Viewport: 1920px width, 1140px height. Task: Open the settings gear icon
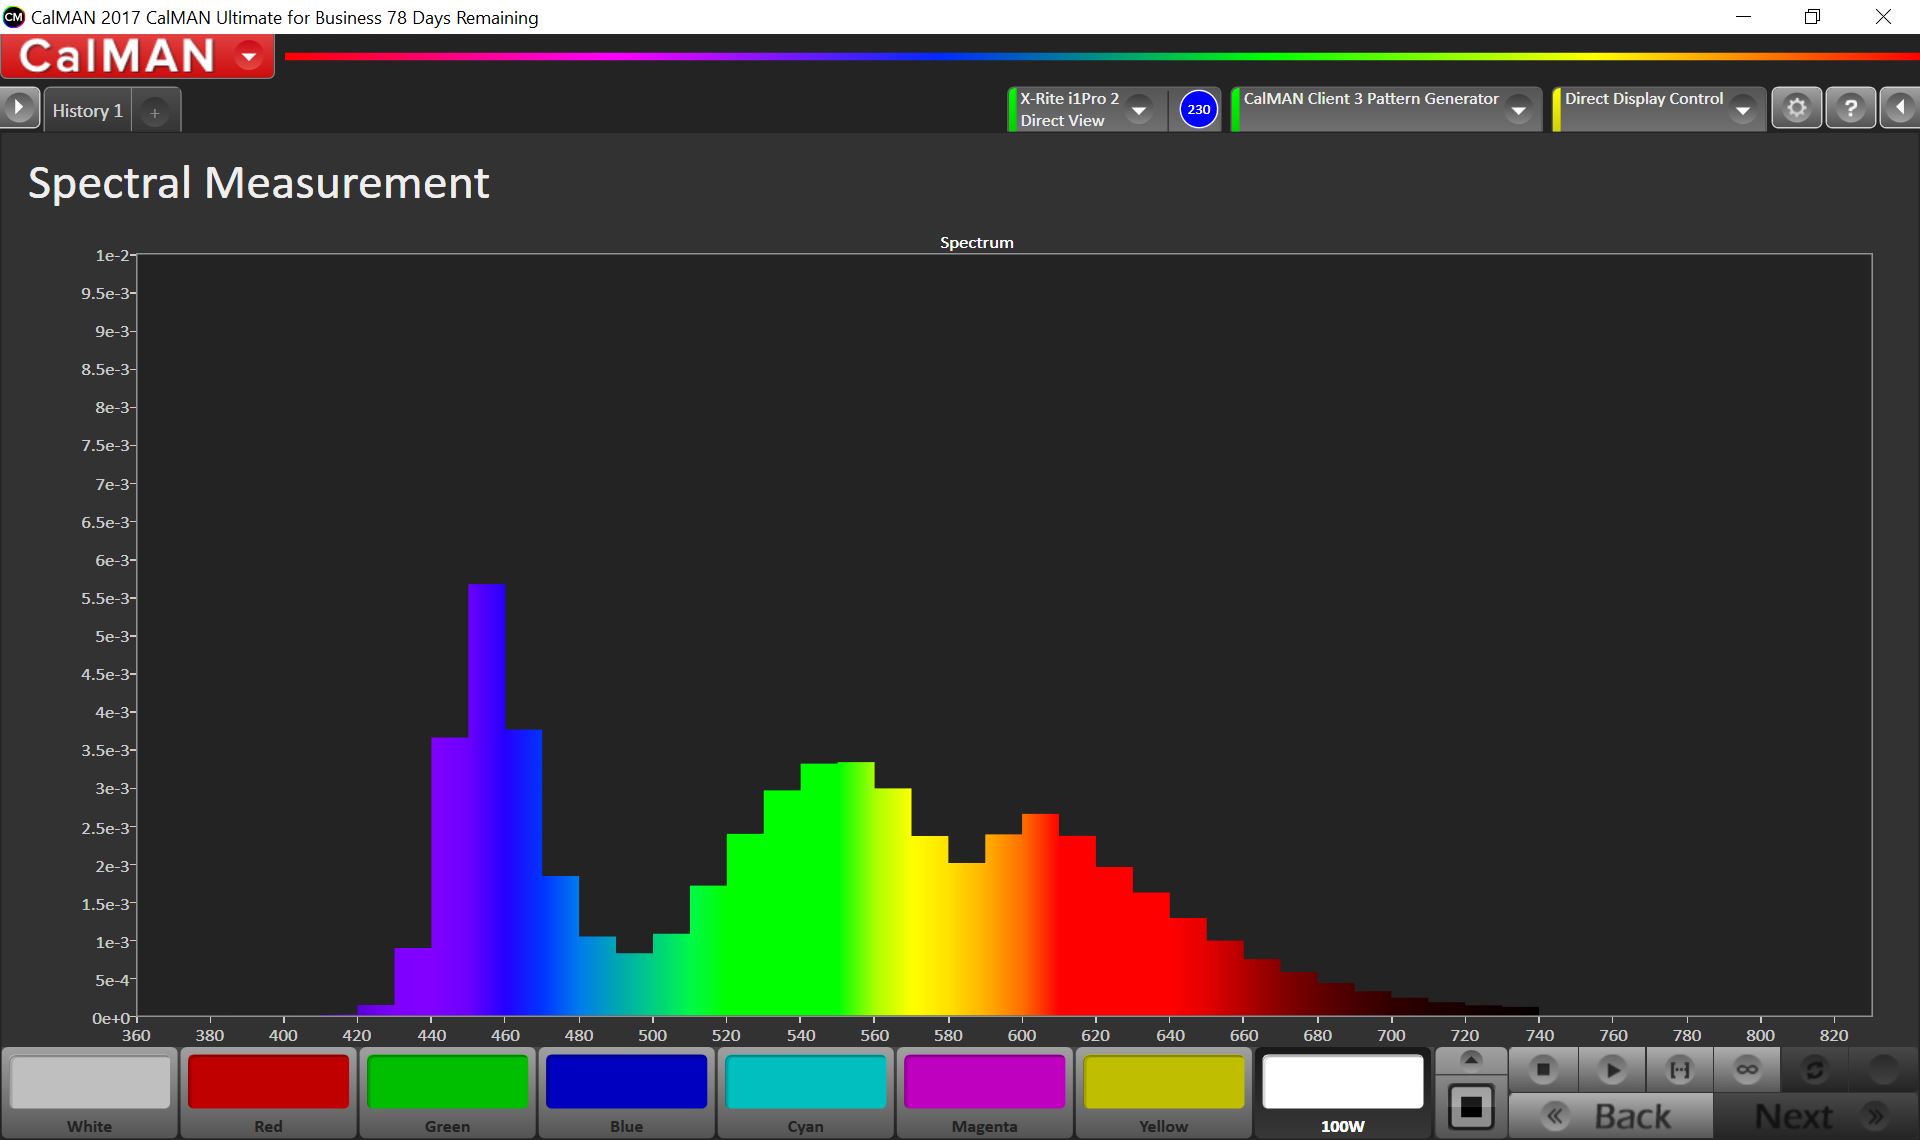1797,108
